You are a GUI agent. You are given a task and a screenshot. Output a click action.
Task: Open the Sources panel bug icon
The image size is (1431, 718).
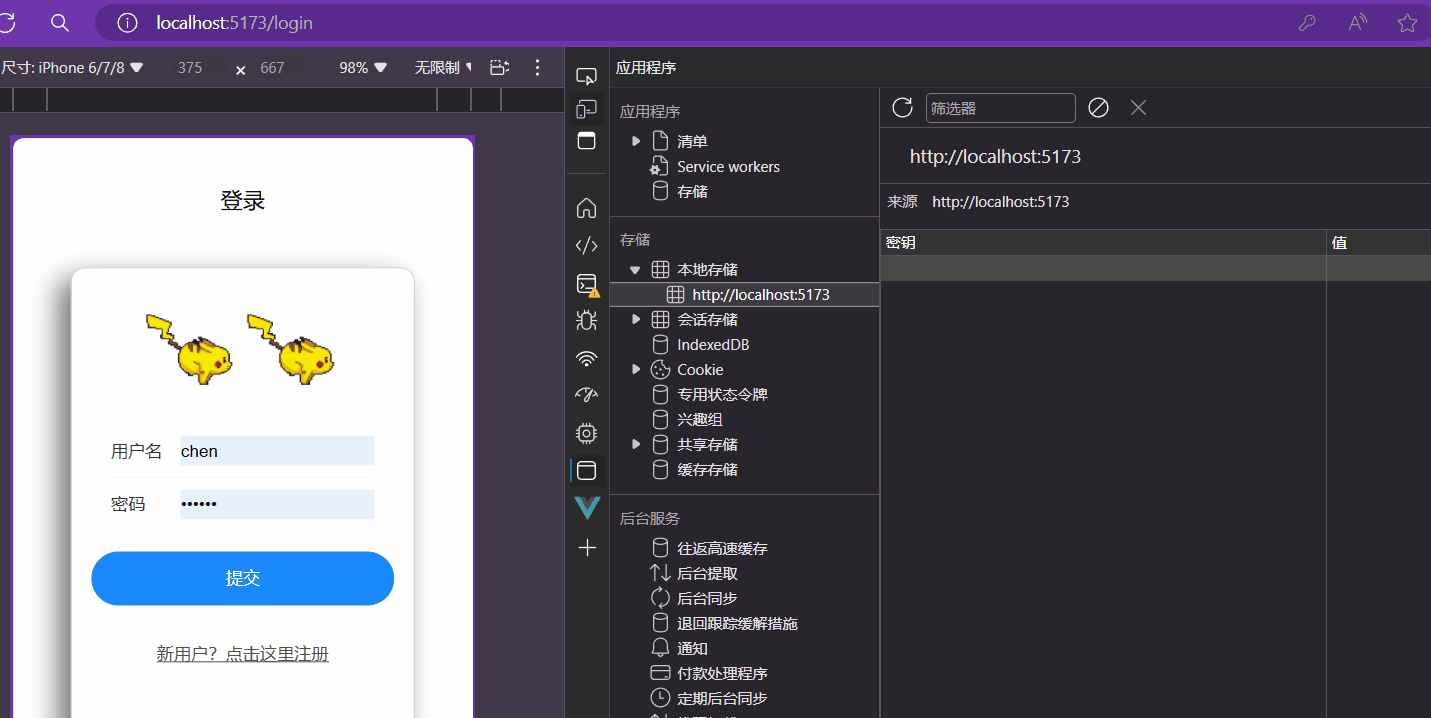pos(587,321)
